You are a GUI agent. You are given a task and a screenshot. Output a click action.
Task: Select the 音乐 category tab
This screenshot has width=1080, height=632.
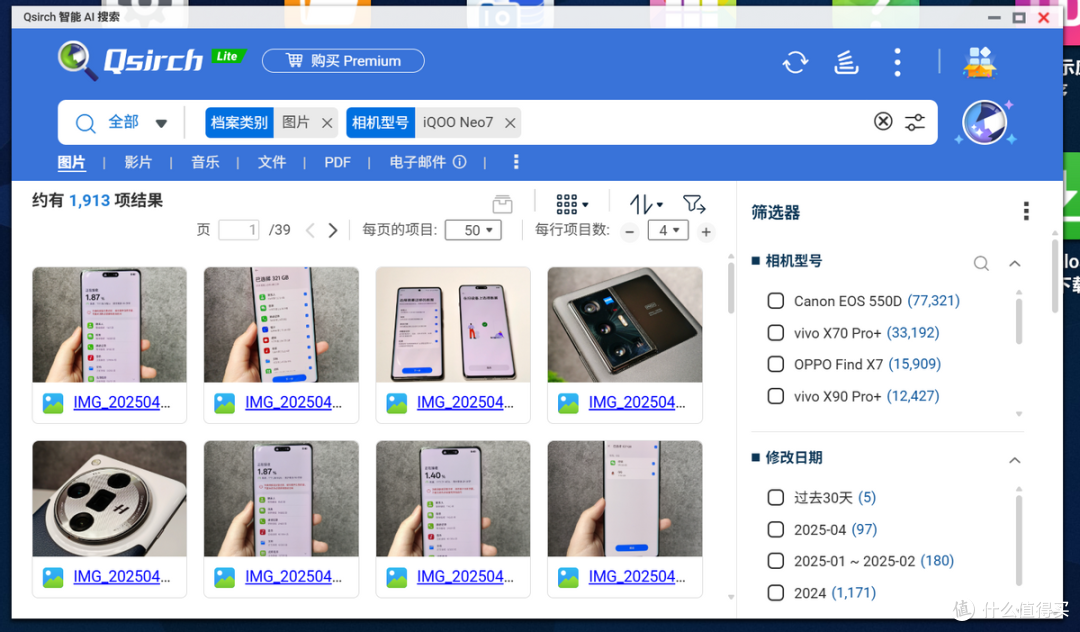point(205,162)
